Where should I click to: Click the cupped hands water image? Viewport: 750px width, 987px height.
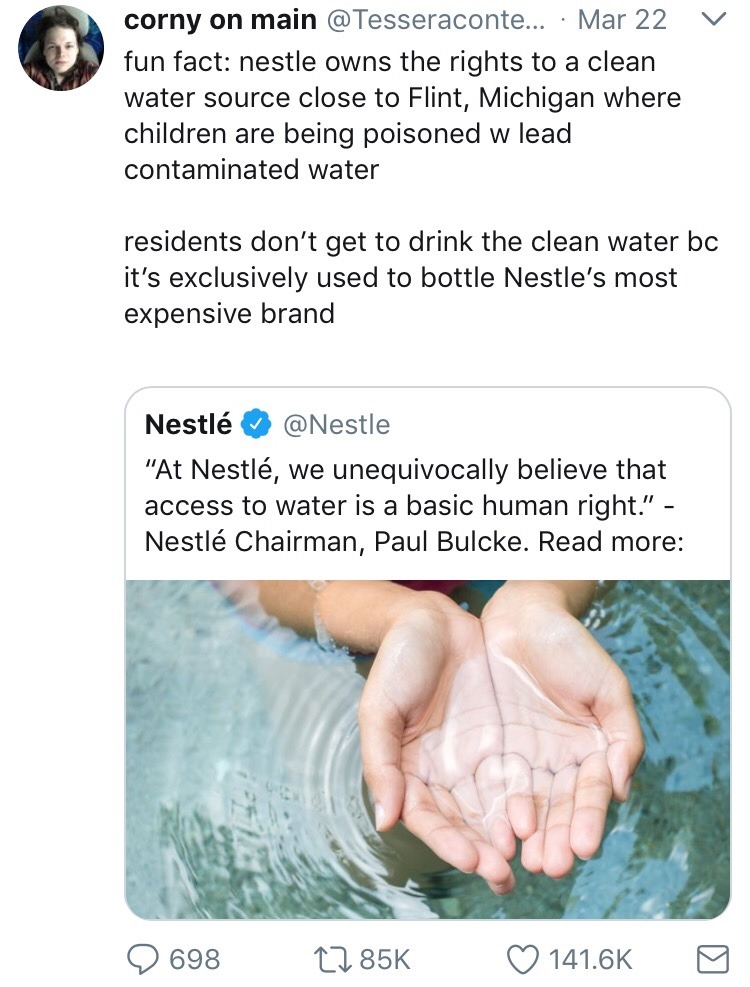coord(428,748)
